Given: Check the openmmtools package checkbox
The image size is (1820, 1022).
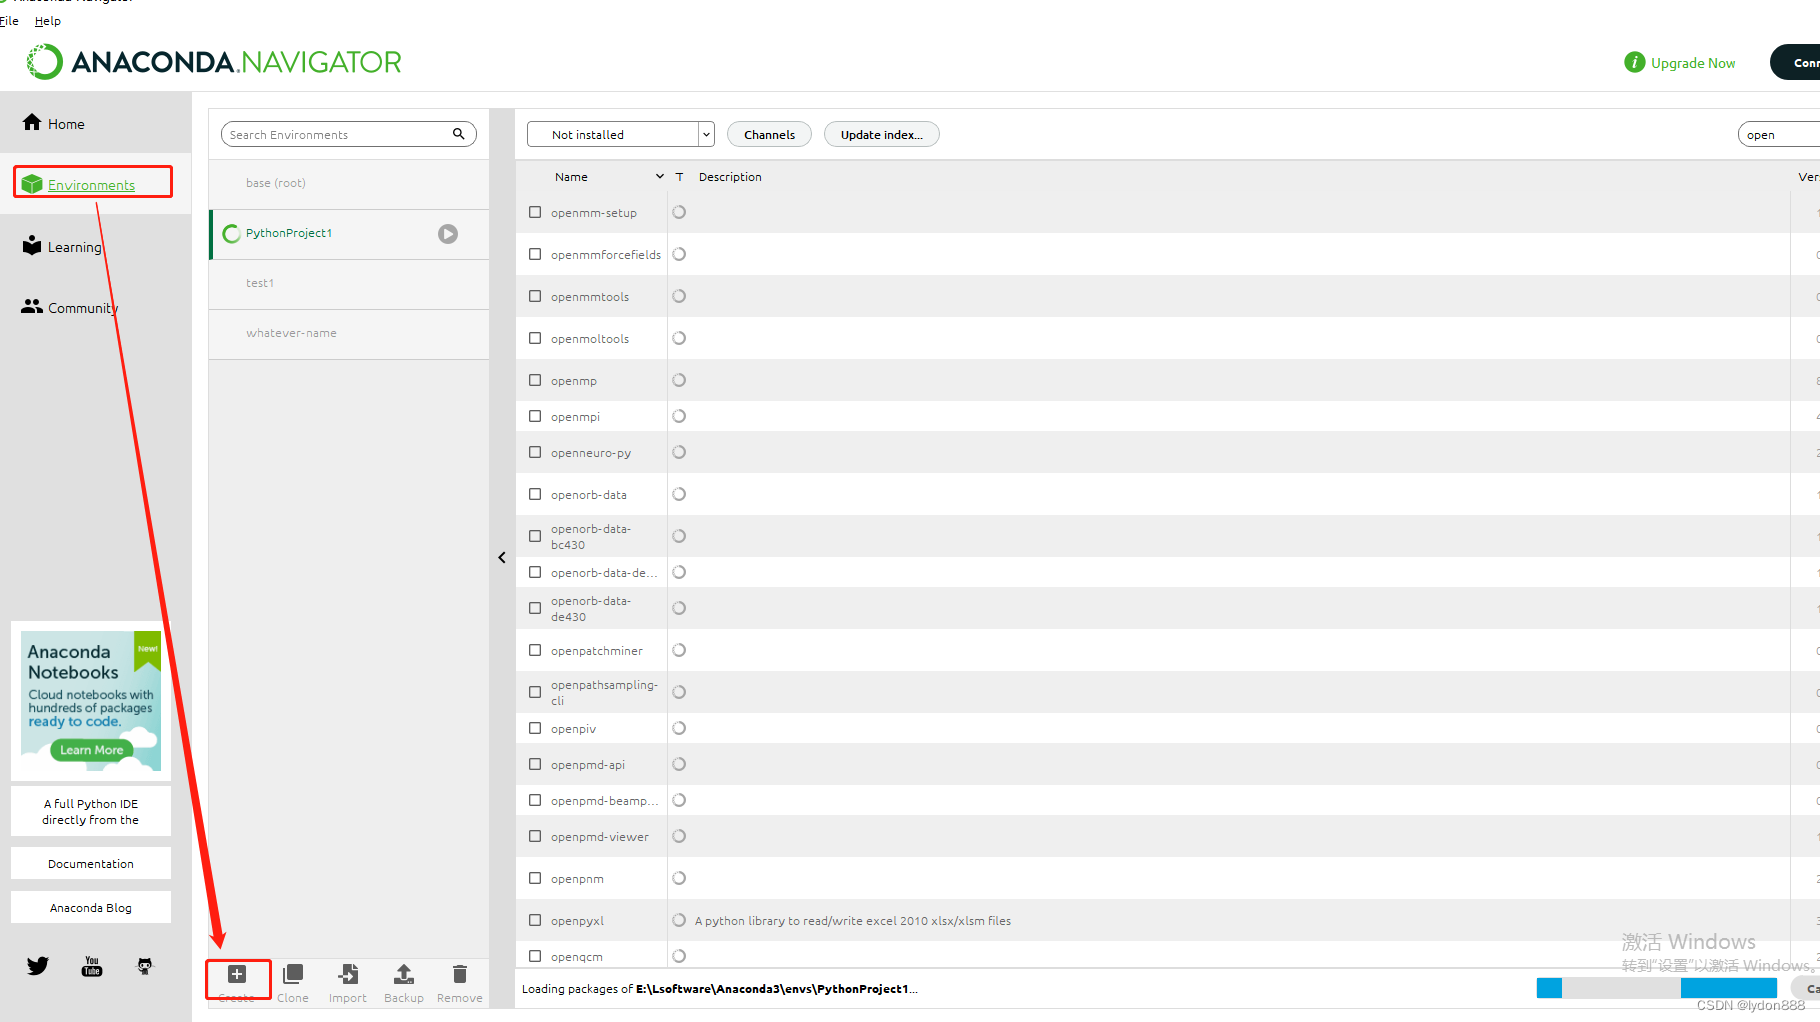Looking at the screenshot, I should pyautogui.click(x=535, y=296).
